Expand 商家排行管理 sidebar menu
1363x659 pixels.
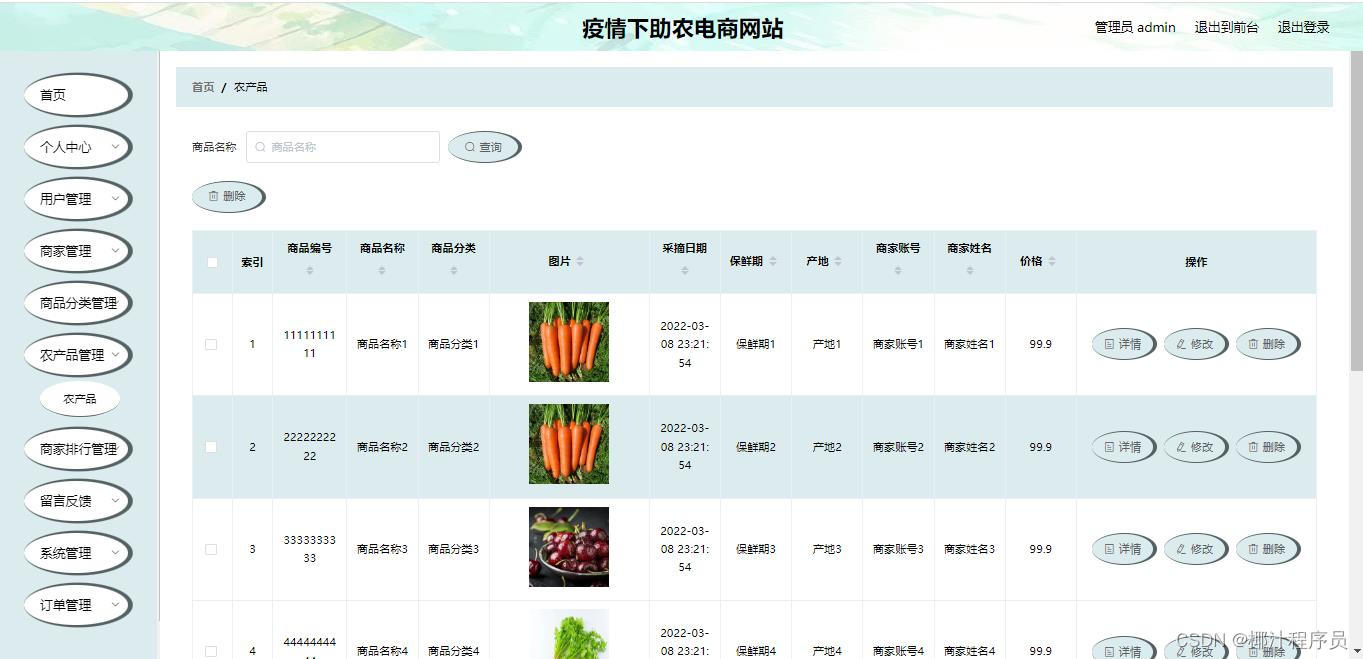77,449
